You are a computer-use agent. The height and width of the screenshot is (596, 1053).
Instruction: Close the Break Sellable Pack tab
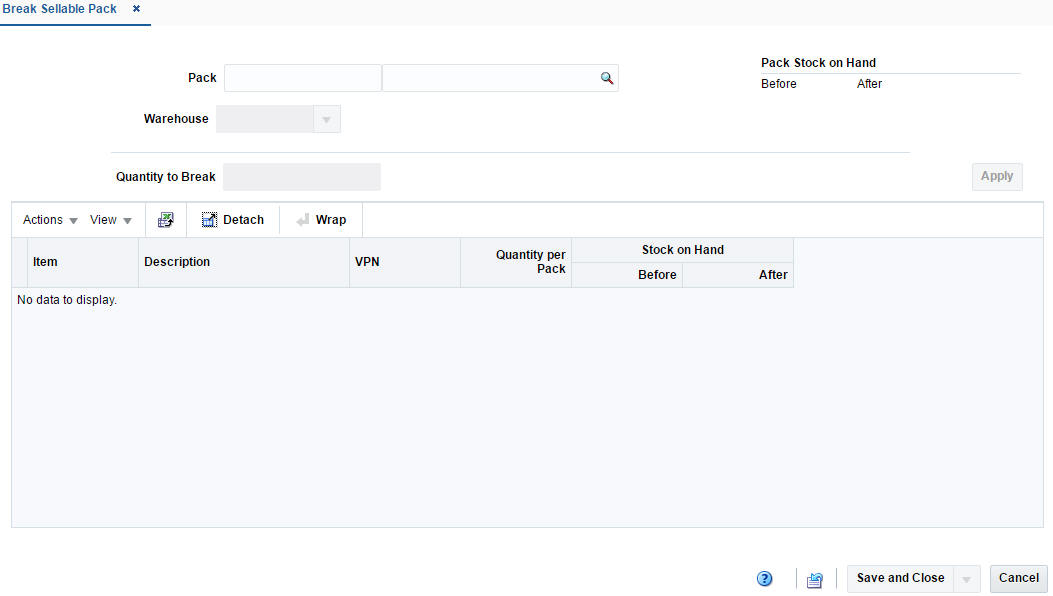pos(136,9)
